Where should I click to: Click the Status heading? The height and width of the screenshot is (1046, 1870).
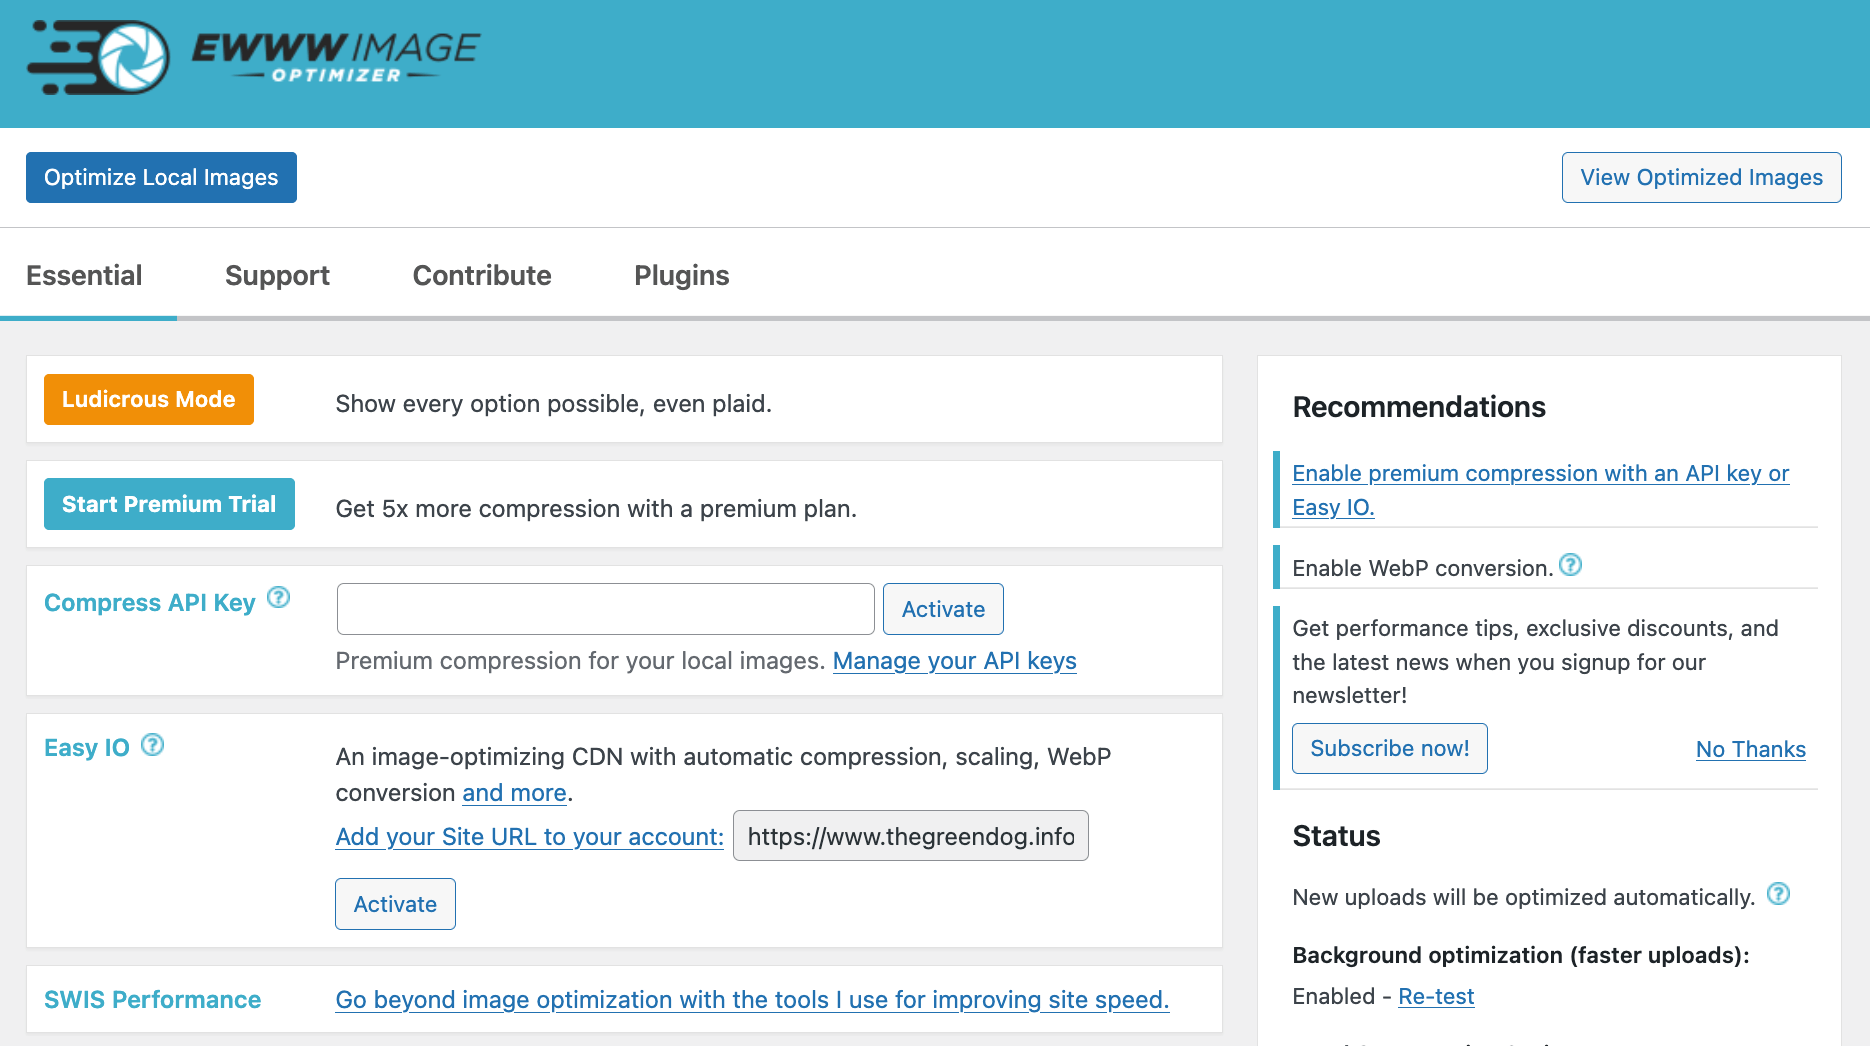tap(1336, 836)
